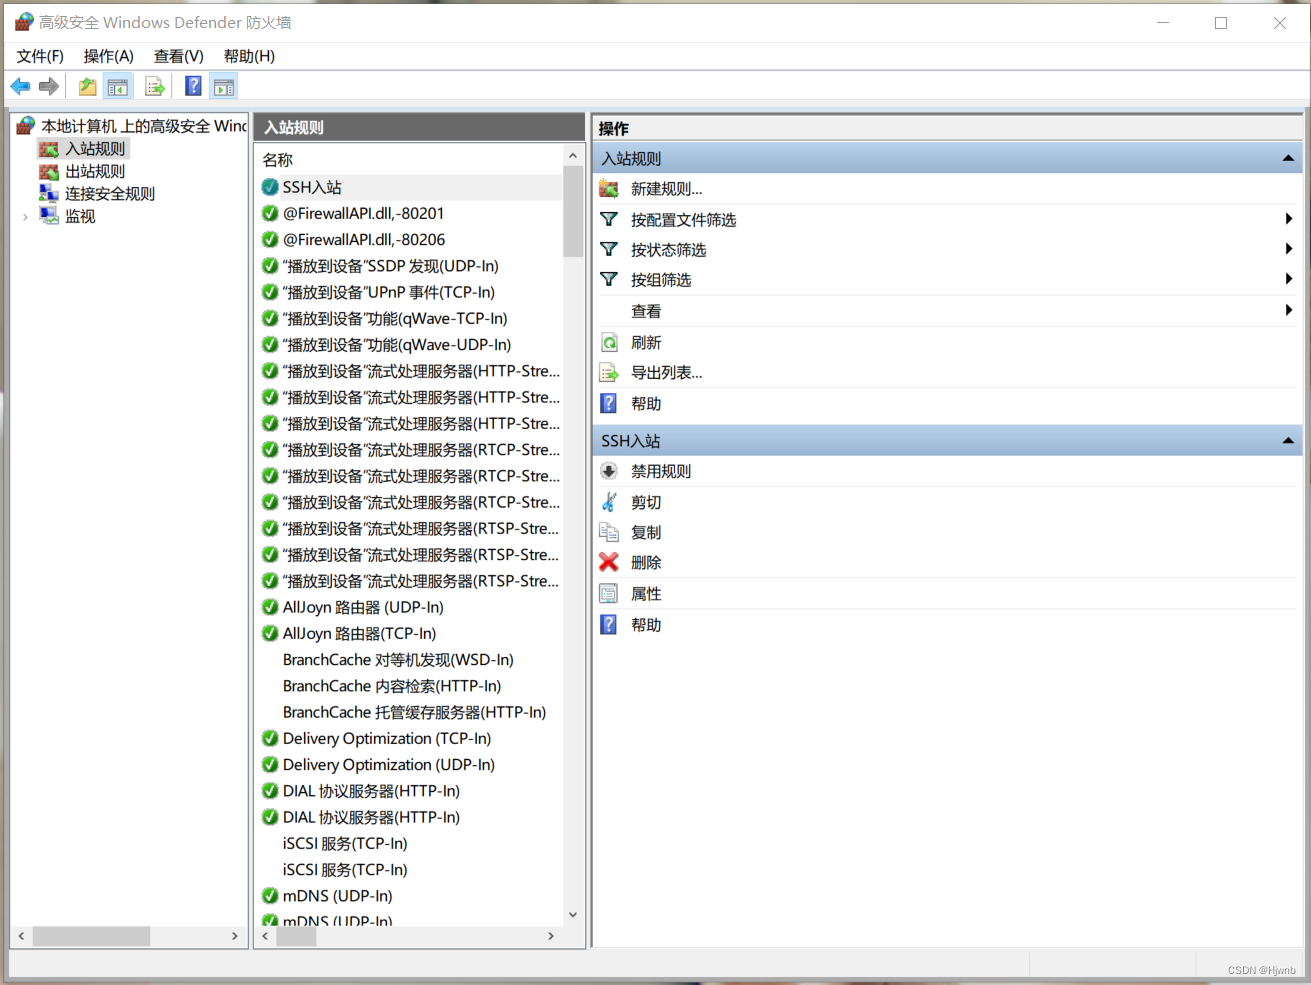Screen dimensions: 1311x985
Task: Click the firewall icon at the tree root node
Action: 26,126
